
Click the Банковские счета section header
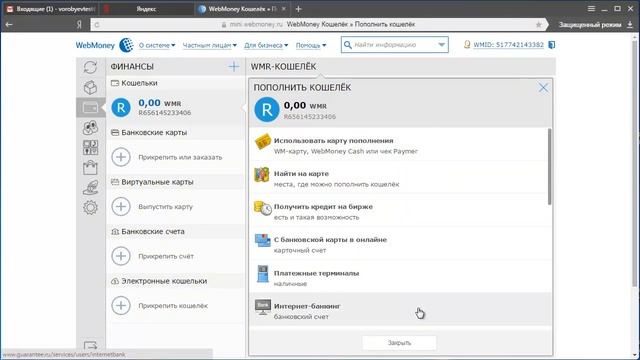(175, 231)
